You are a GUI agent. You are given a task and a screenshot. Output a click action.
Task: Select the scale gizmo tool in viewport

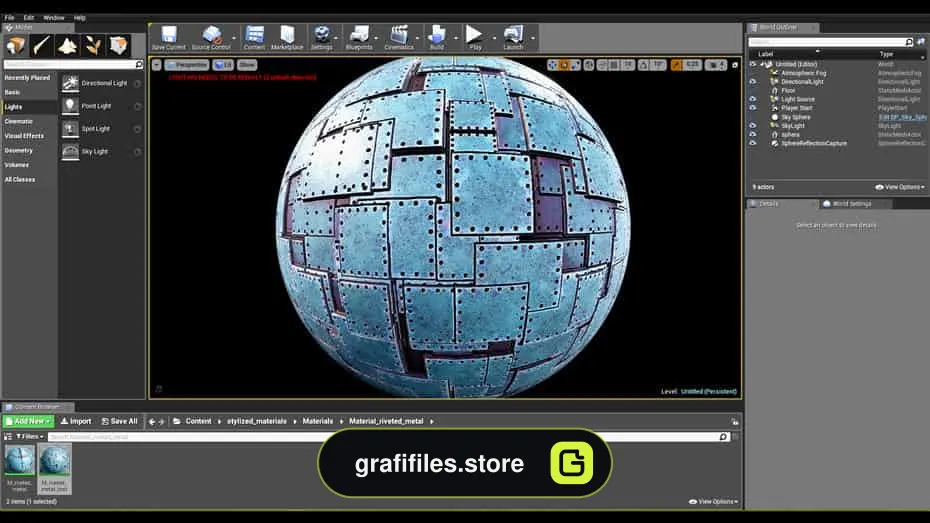pos(575,65)
